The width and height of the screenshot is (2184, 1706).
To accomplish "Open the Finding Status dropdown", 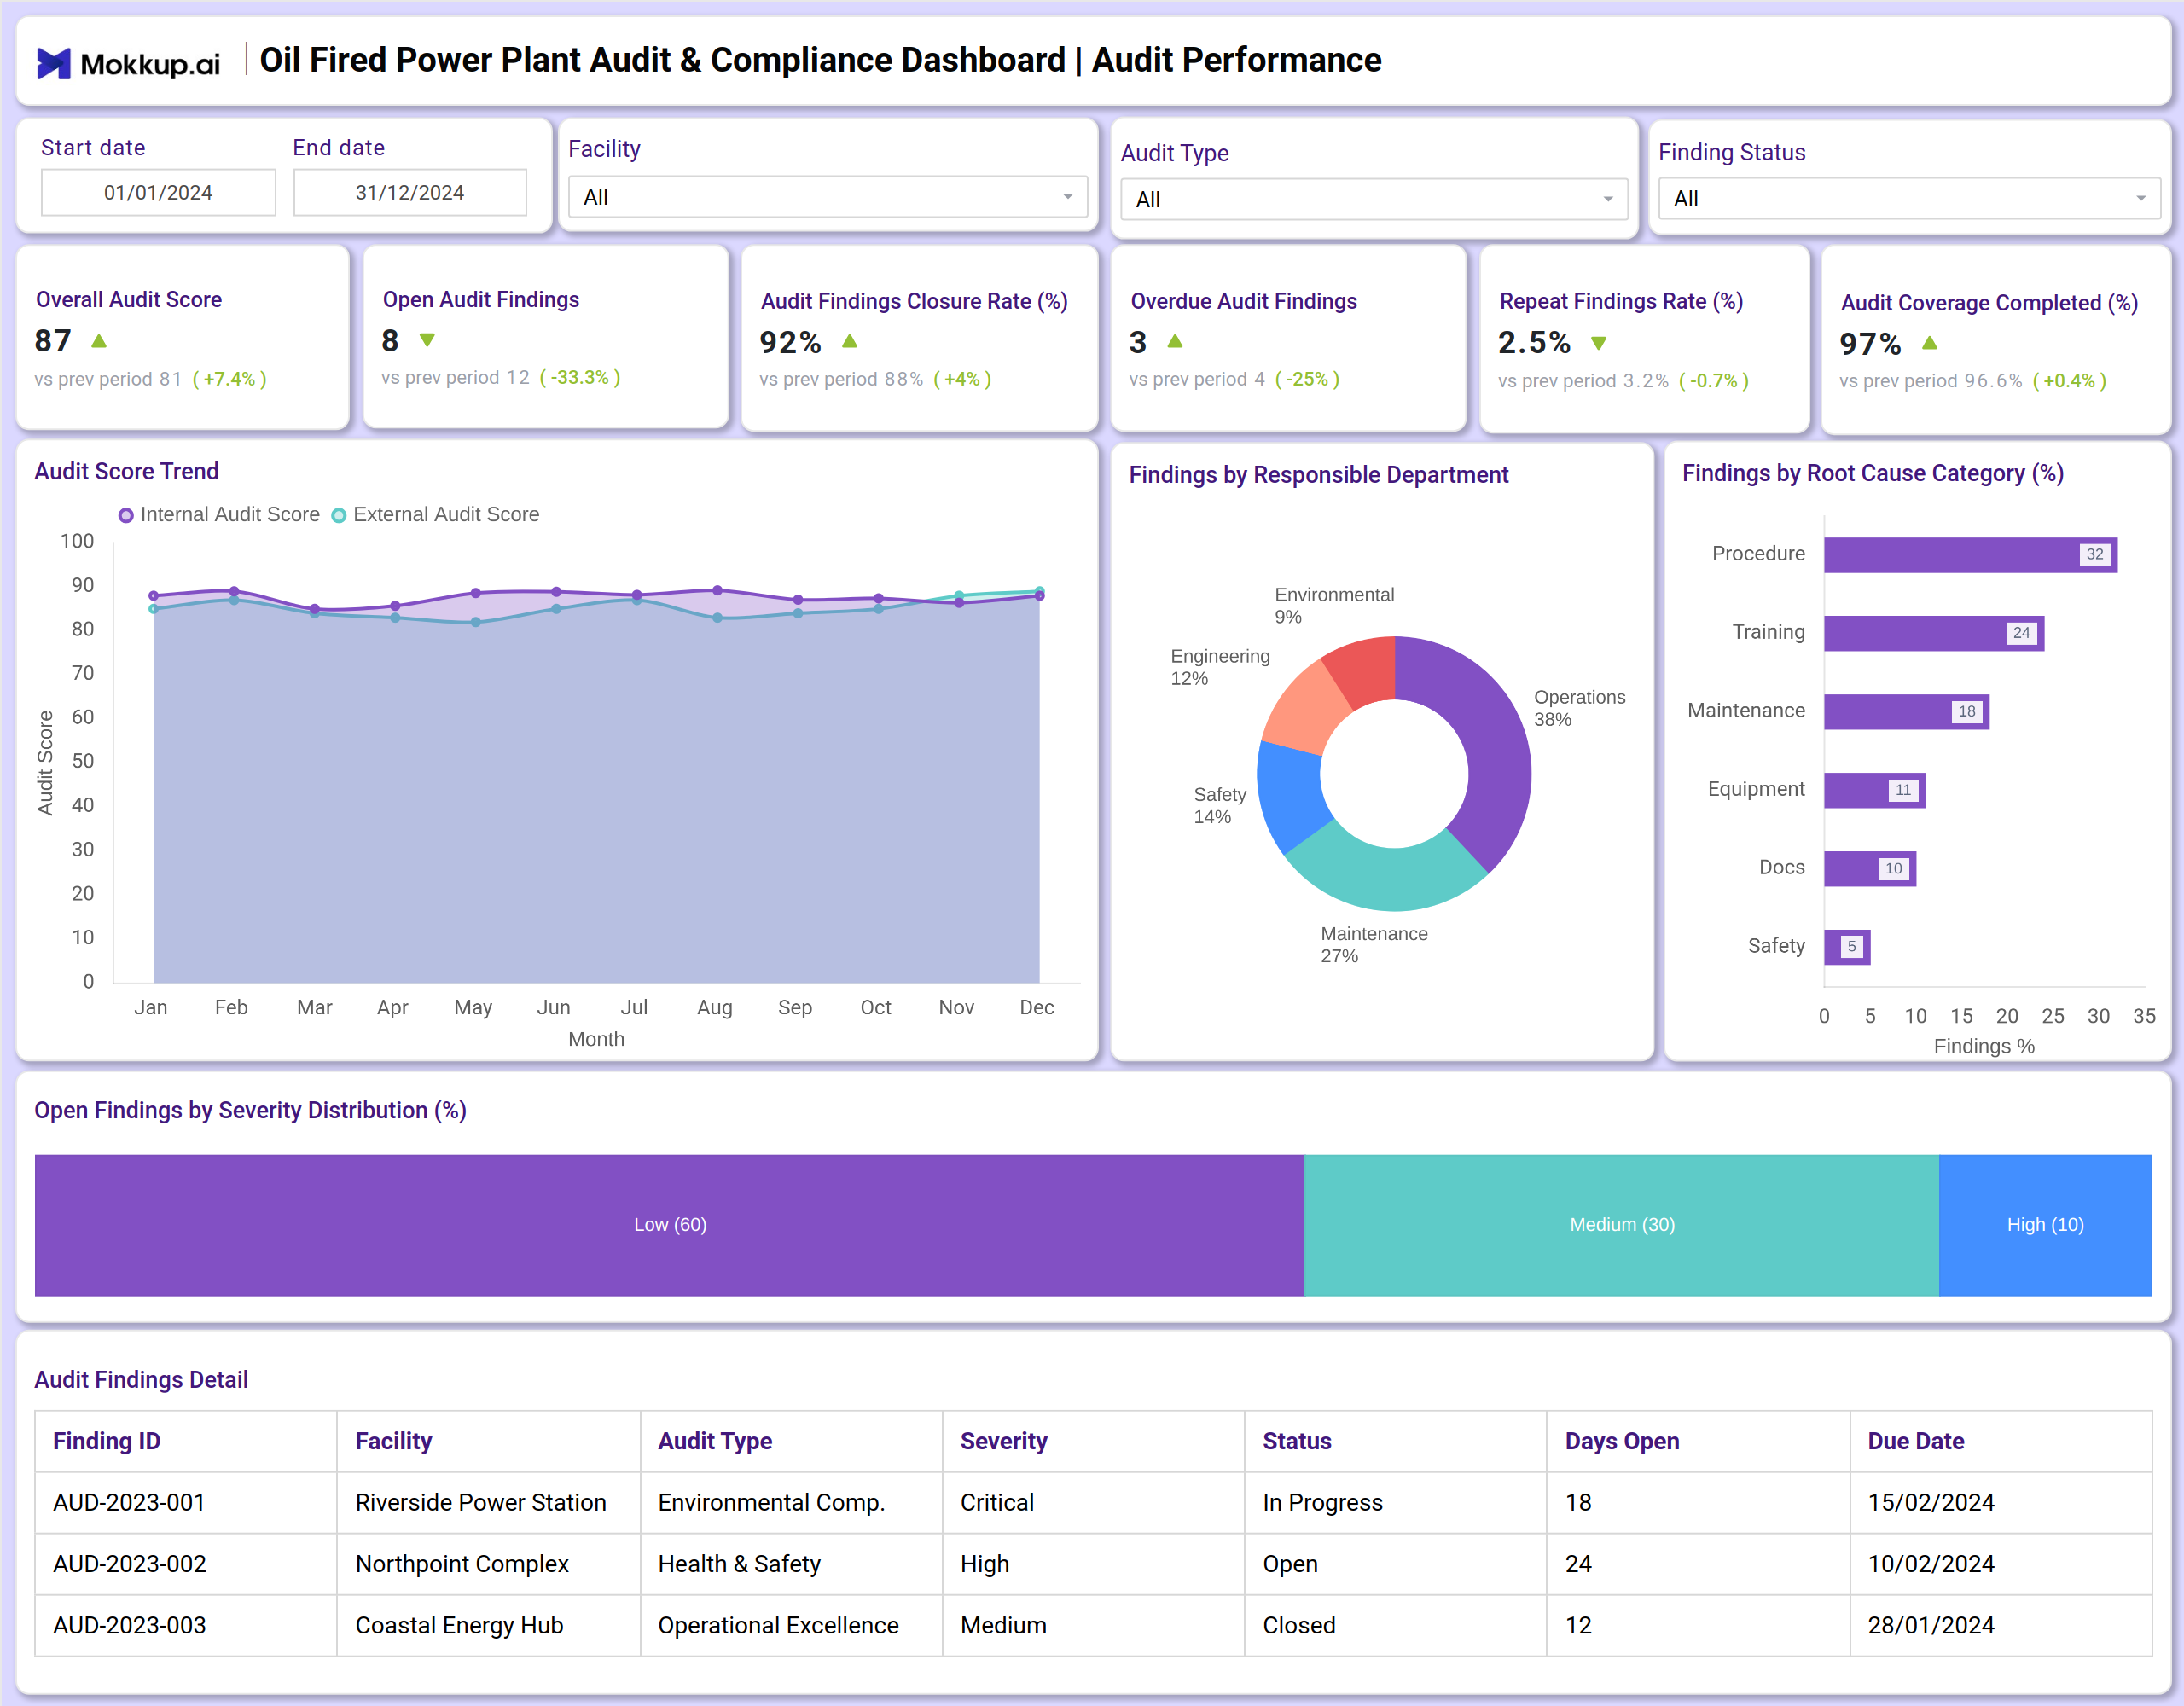I will (x=1909, y=198).
